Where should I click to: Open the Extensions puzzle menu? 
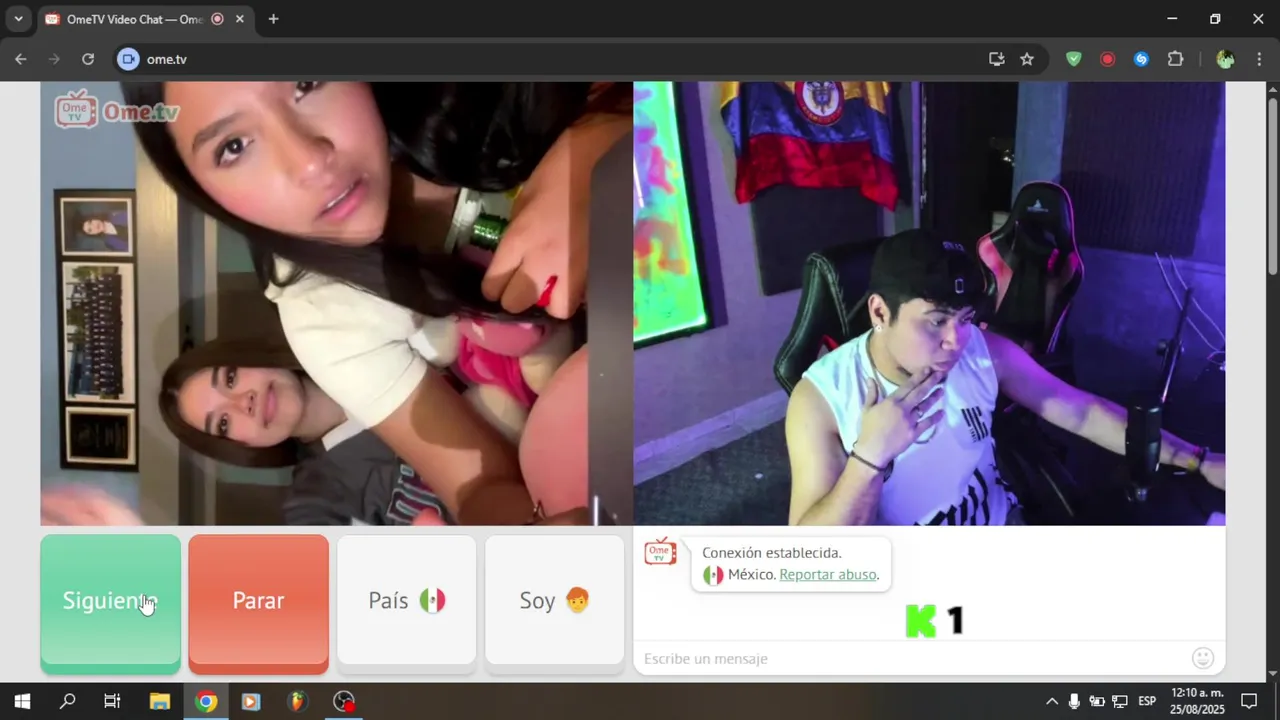coord(1176,59)
